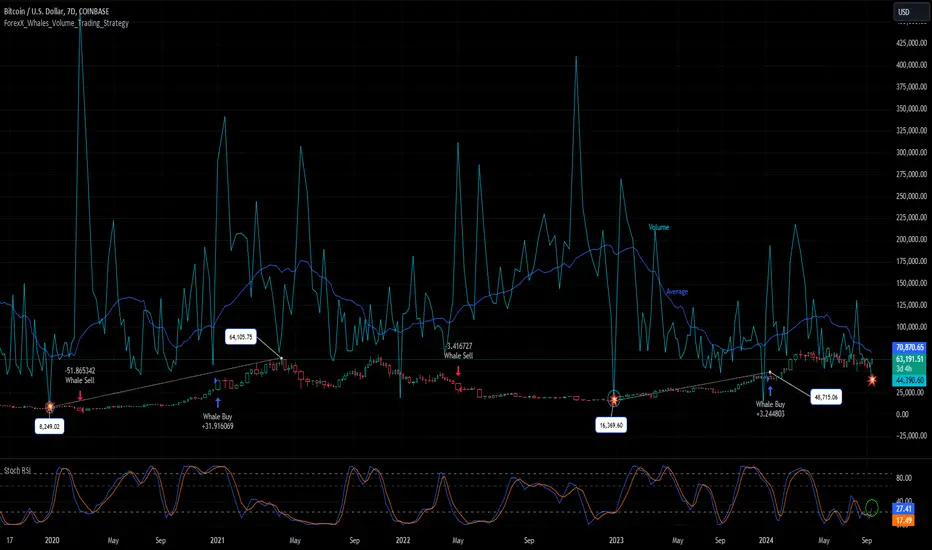Screen dimensions: 932x550
Task: Click 300,000.00 on the price scale
Action: coord(911,152)
